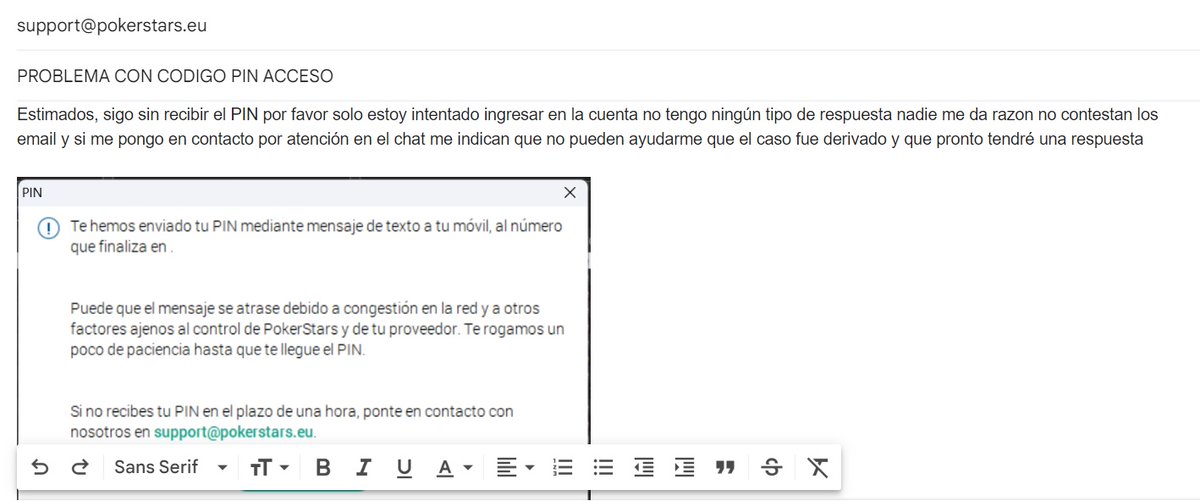Click the recipient field with support@pokerstars.eu
This screenshot has width=1200, height=501.
600,27
